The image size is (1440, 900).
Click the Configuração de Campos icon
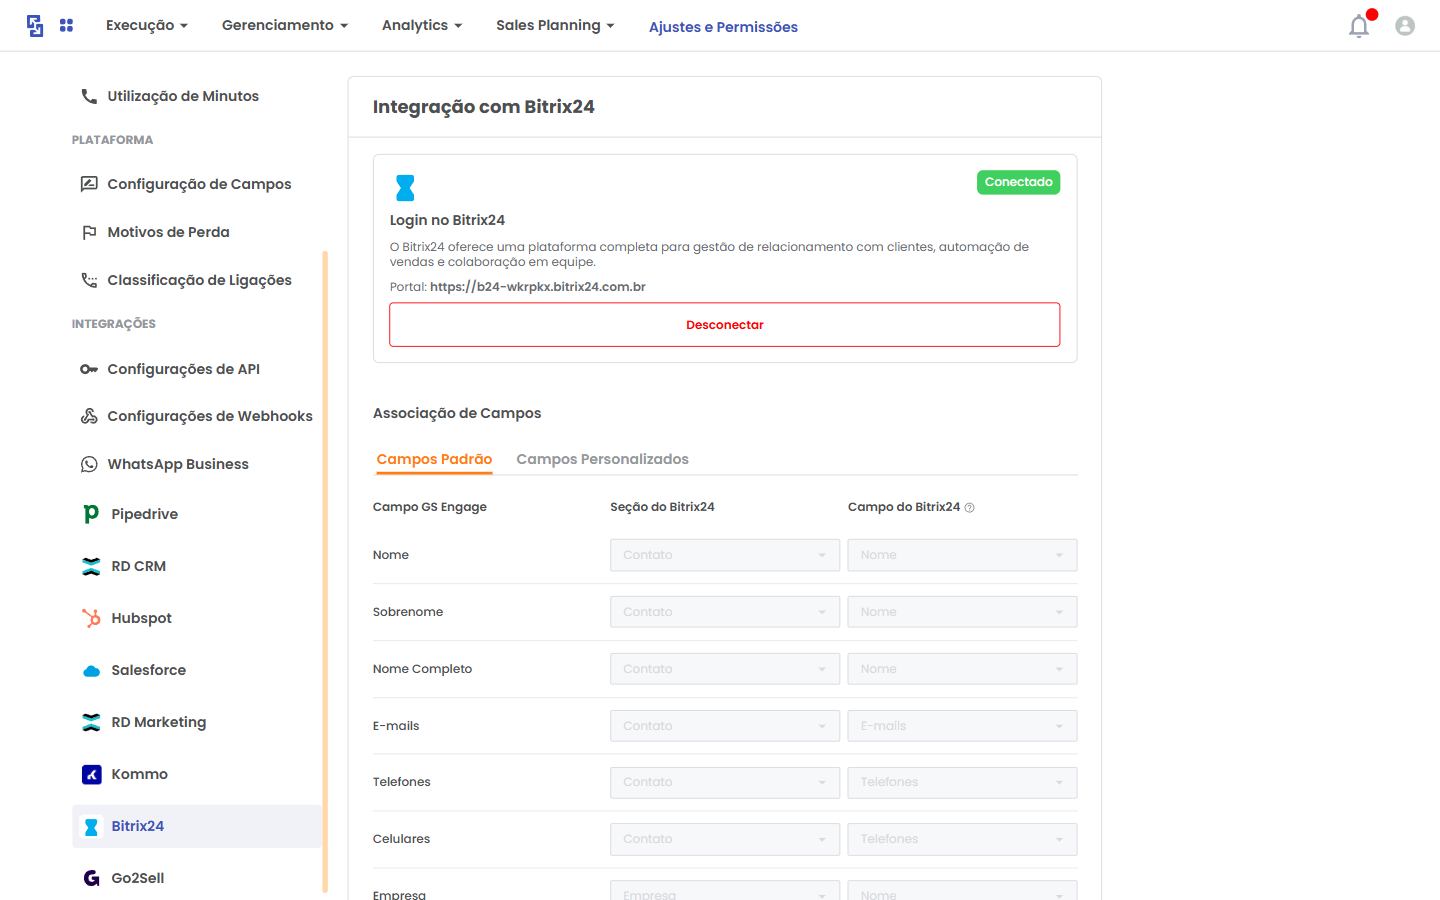[x=89, y=184]
